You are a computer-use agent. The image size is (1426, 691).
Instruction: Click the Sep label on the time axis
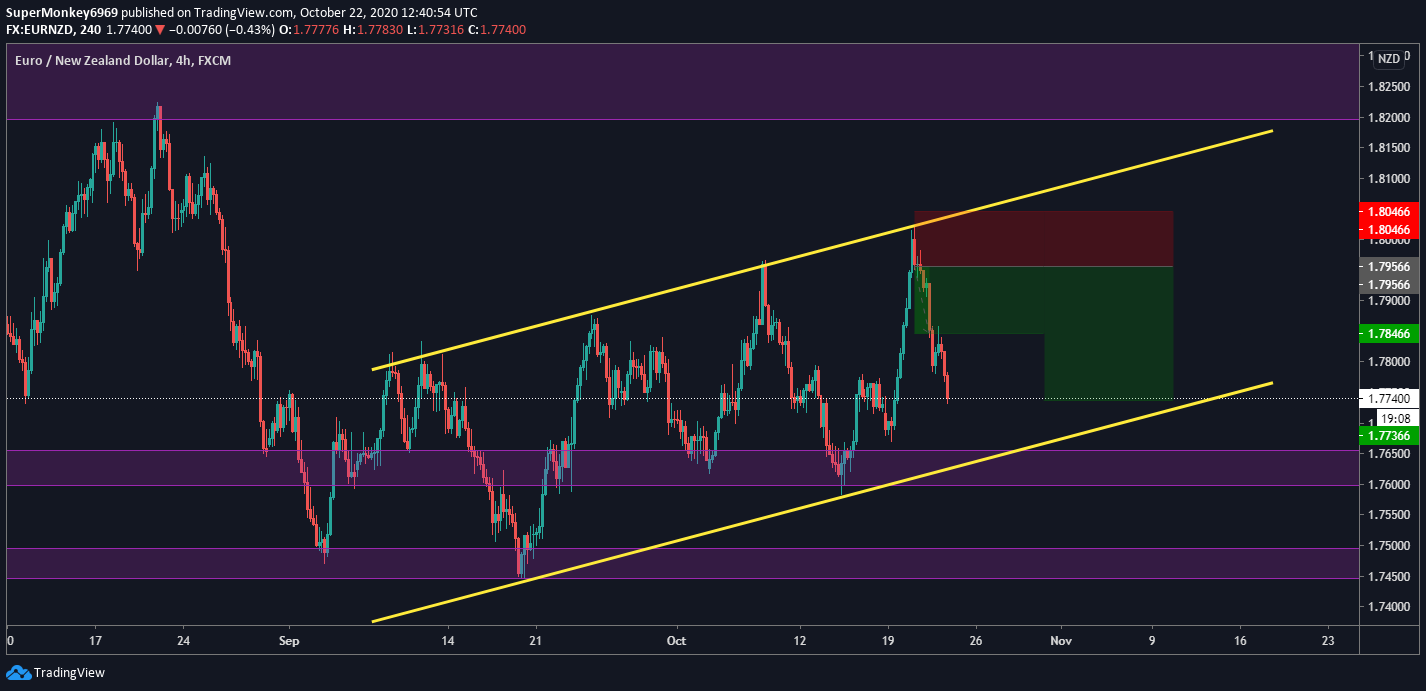coord(289,640)
